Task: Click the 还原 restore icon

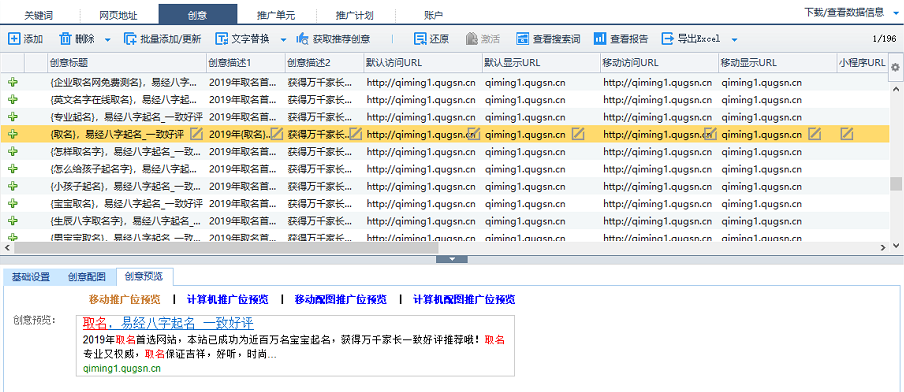Action: (420, 39)
